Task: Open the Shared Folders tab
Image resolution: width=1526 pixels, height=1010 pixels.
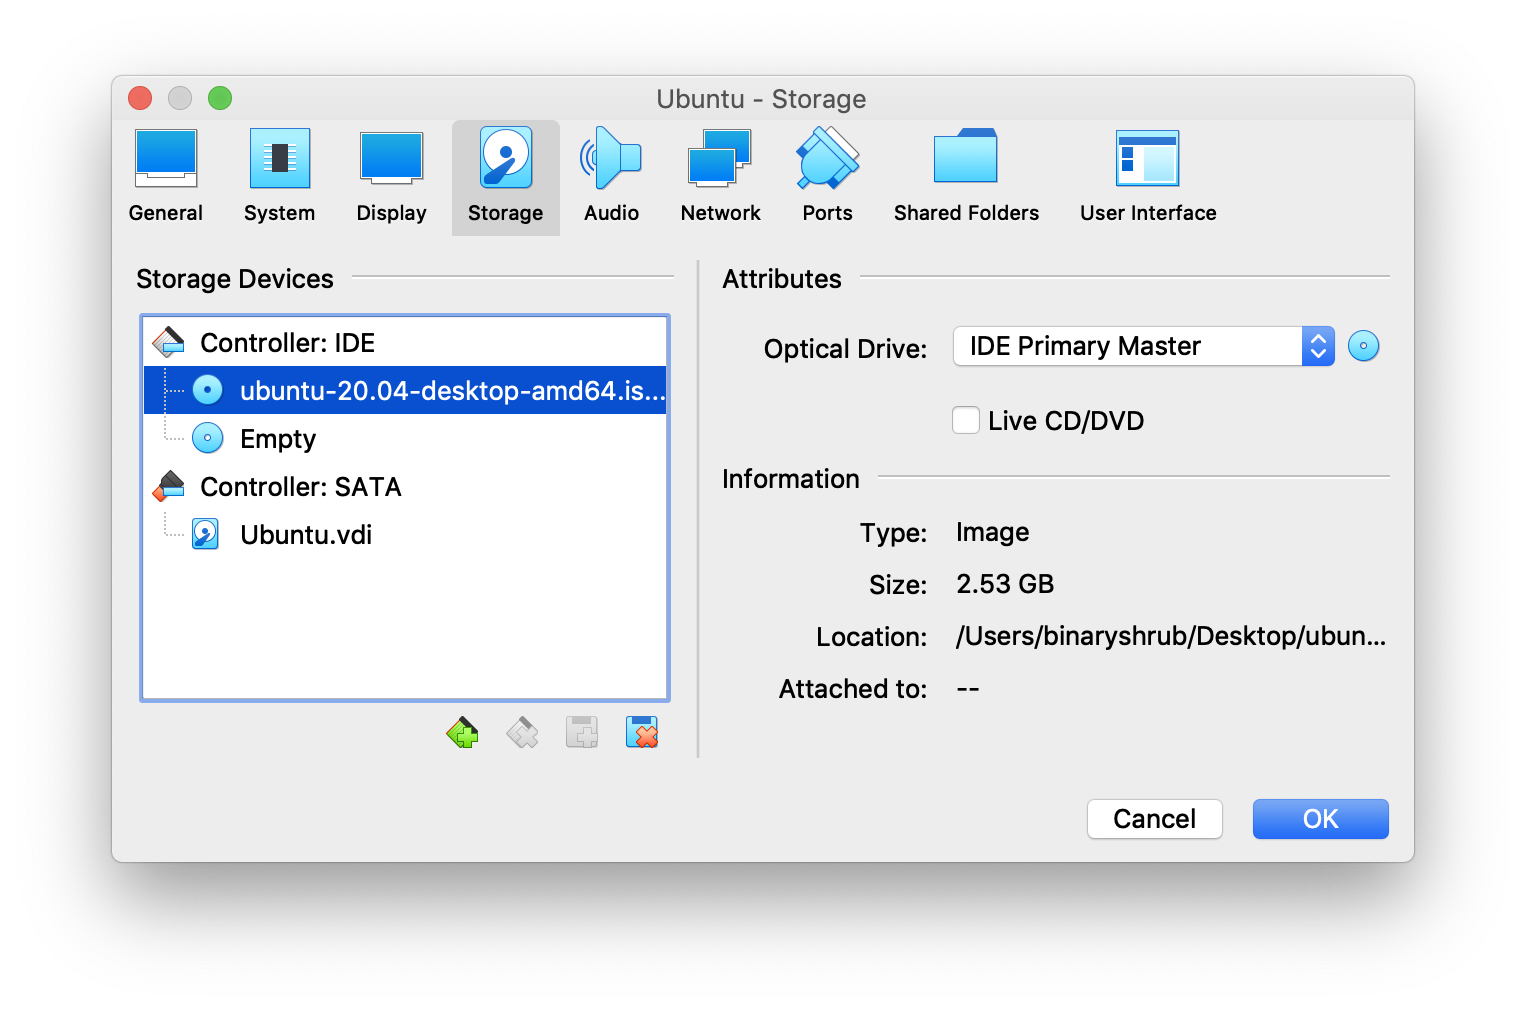Action: pos(966,177)
